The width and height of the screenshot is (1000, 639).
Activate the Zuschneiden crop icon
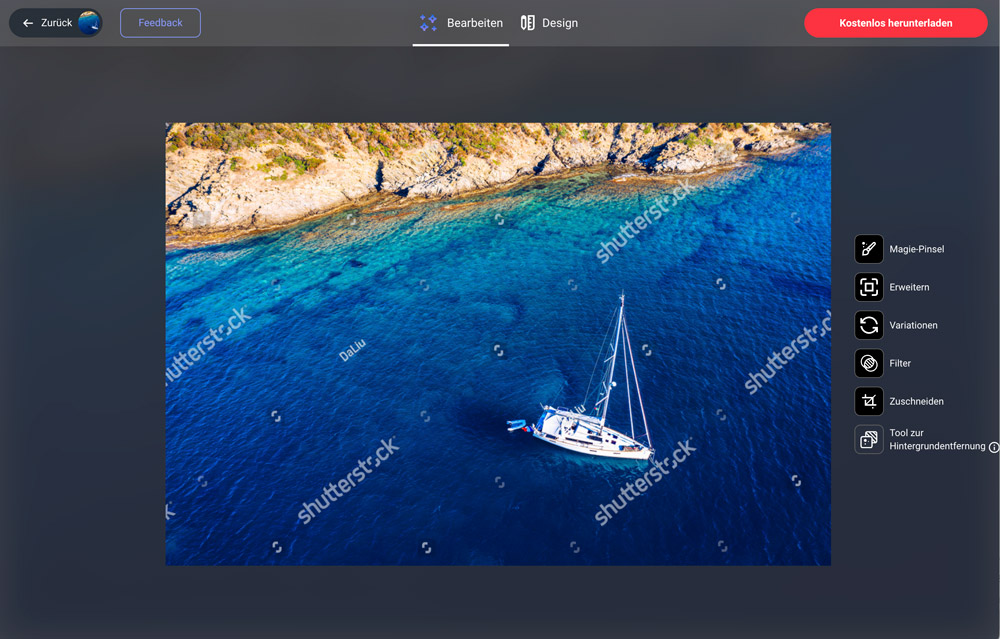coord(868,401)
